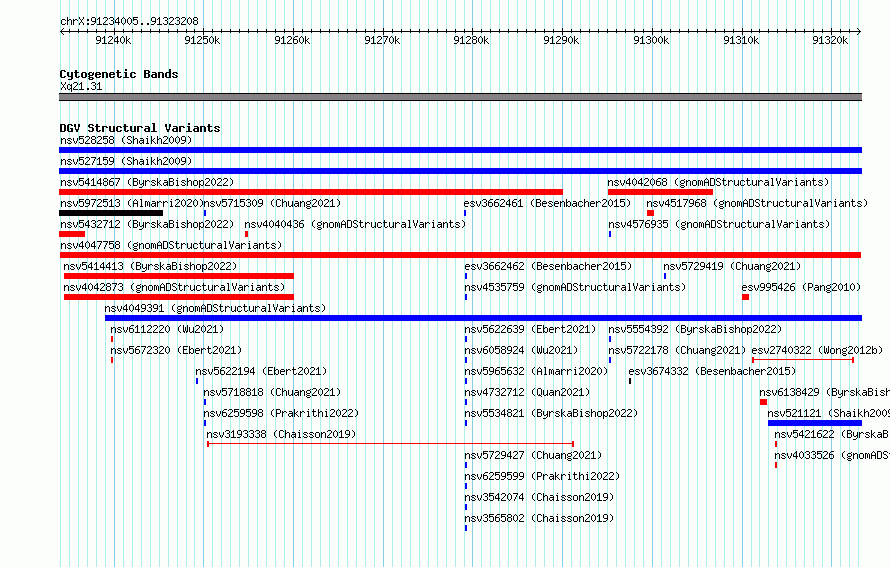Click the thin red line under esv2740322
Image resolution: width=890 pixels, height=567 pixels.
coord(803,360)
